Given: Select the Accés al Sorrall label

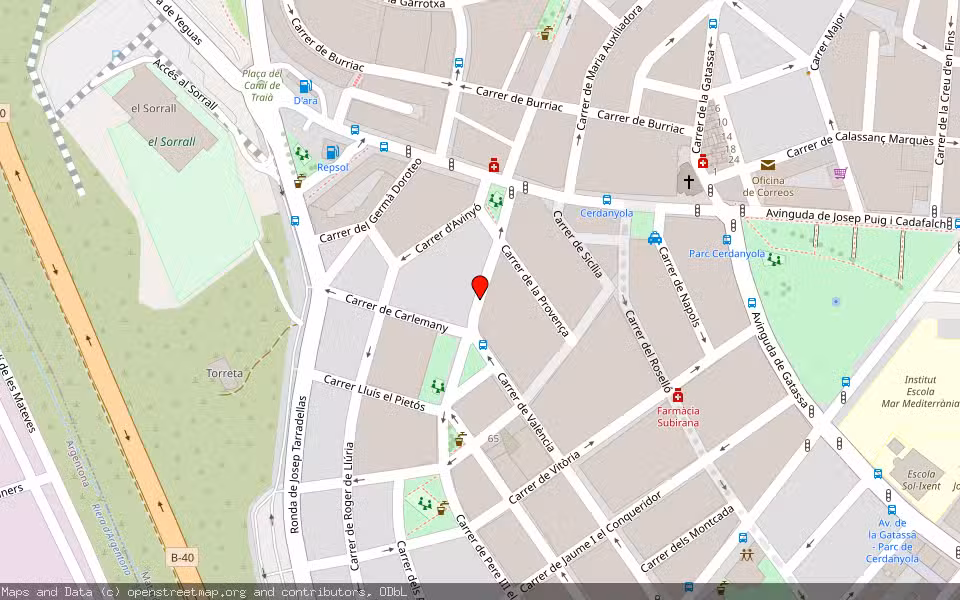Looking at the screenshot, I should [x=185, y=84].
